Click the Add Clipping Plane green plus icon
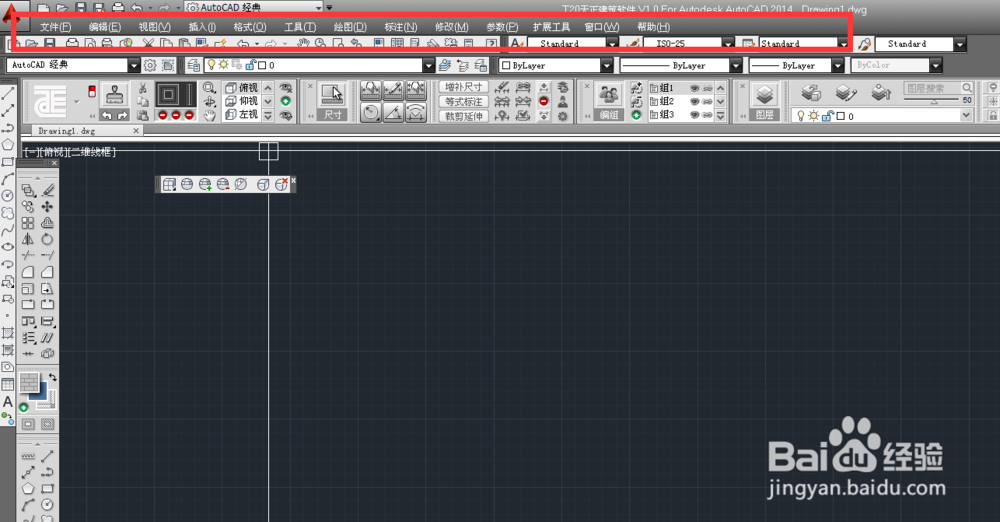This screenshot has height=522, width=1000. click(x=205, y=184)
